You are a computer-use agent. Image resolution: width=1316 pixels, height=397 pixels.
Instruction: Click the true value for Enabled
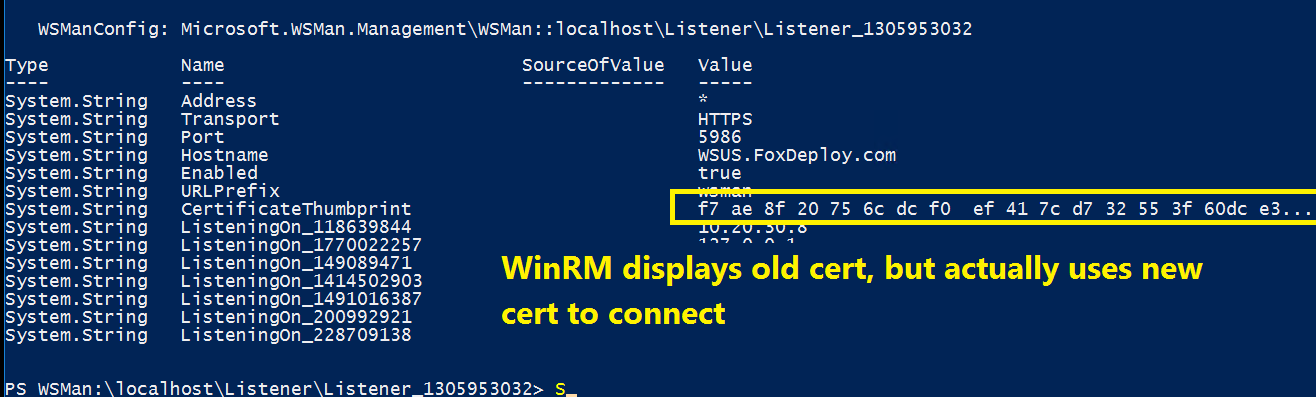(720, 173)
